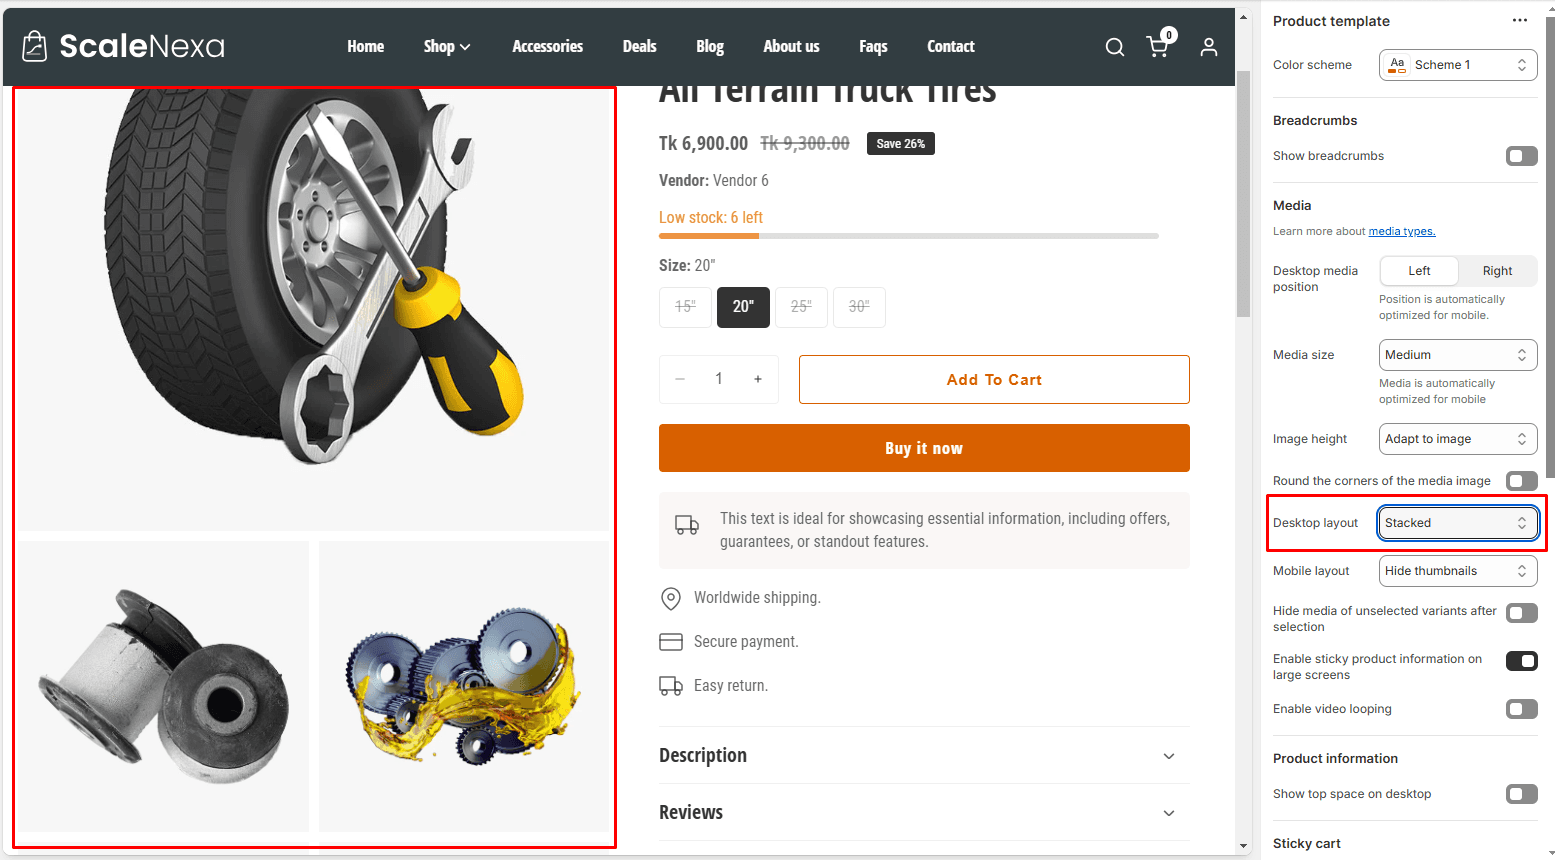The width and height of the screenshot is (1555, 860).
Task: Click the gears product thumbnail
Action: 464,686
